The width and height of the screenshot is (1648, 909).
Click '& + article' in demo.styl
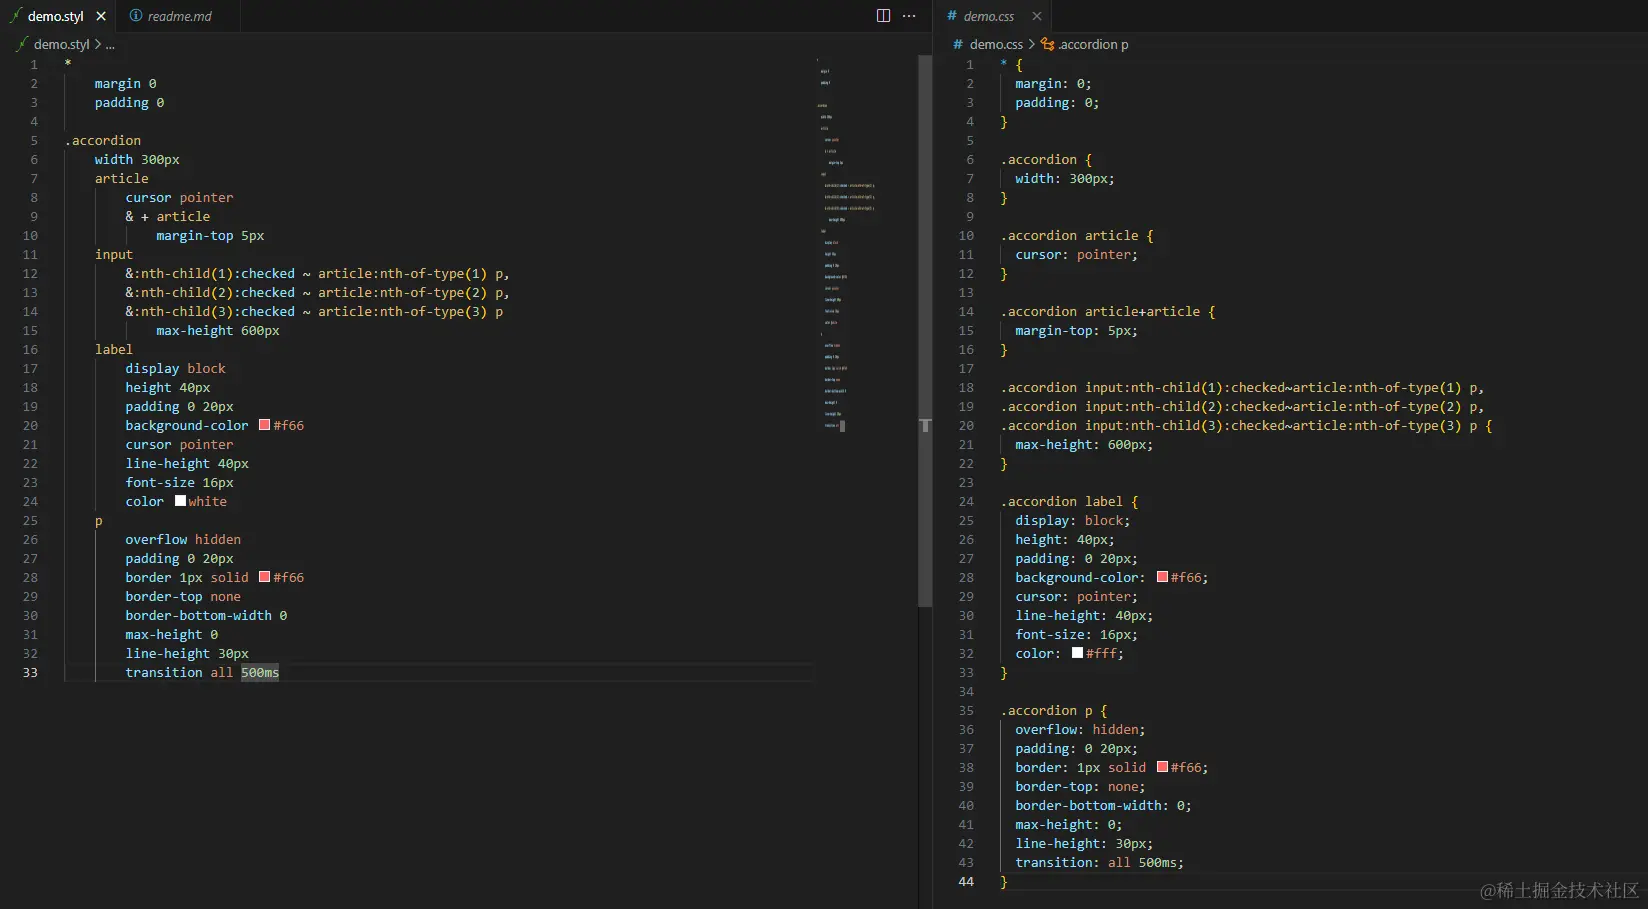click(x=168, y=216)
